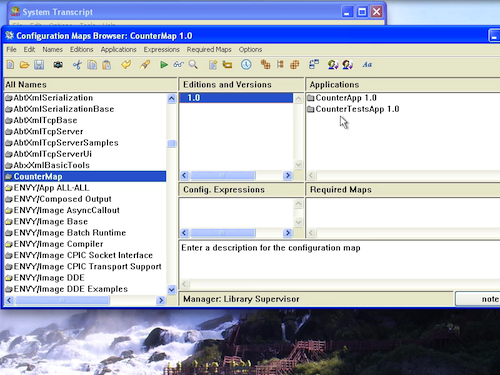Select AbtXmlTcpBase in the names list
This screenshot has width=500, height=375.
(85, 120)
